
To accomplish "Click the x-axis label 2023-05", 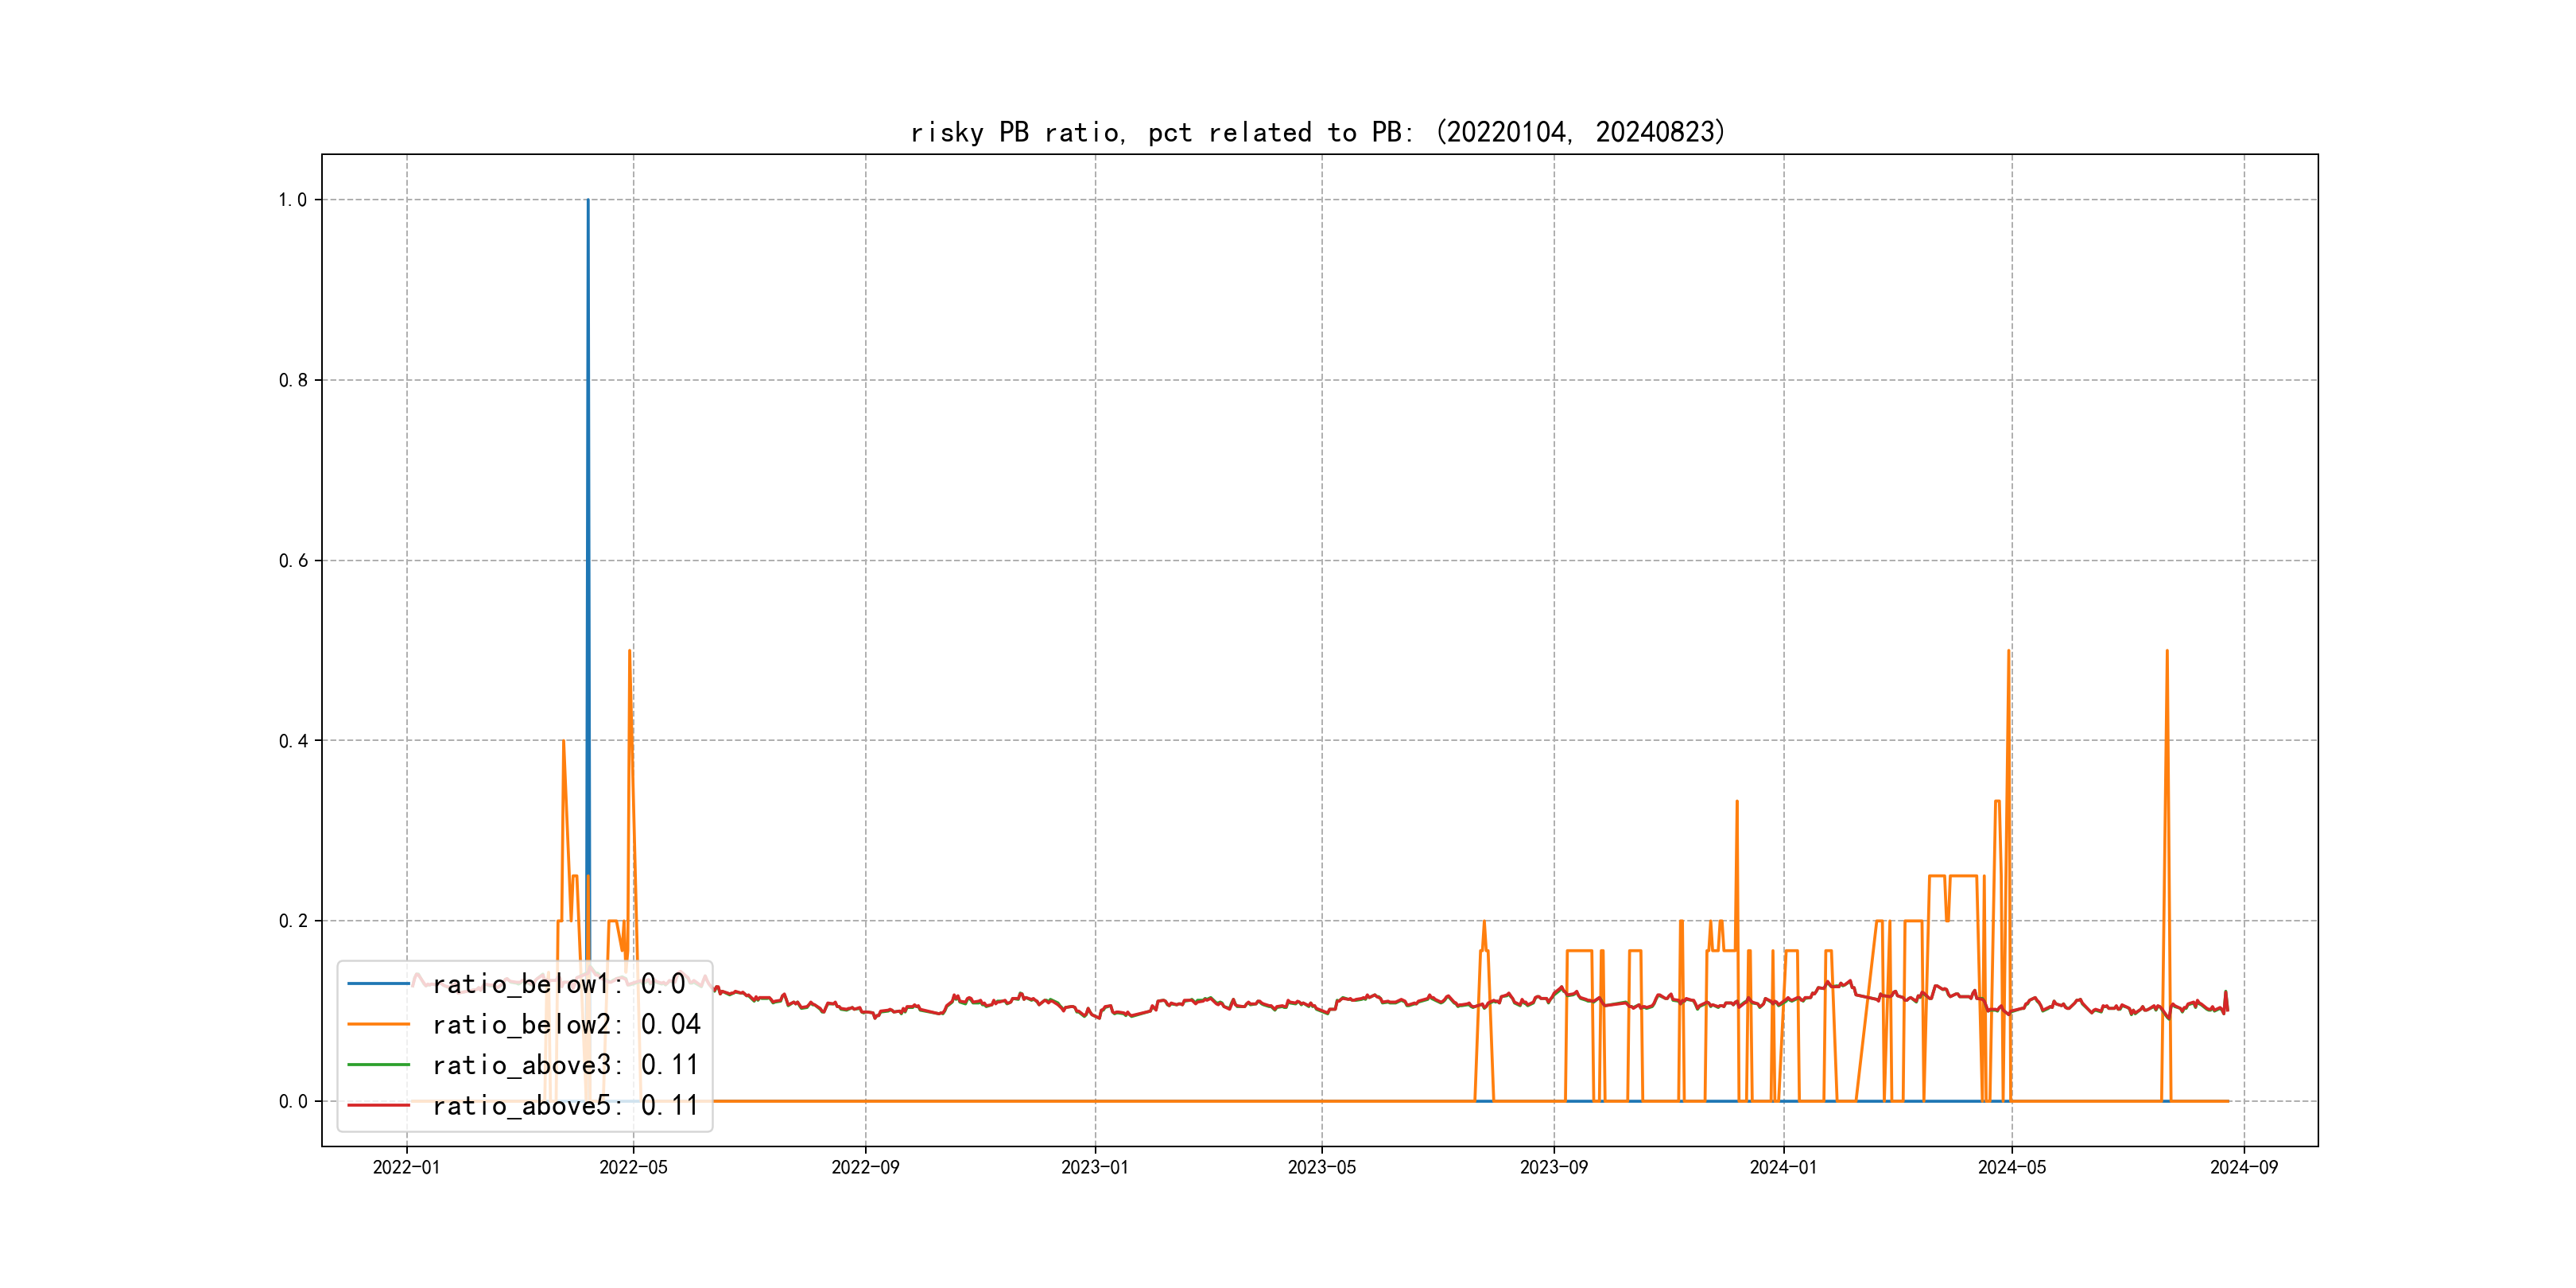I will tap(1321, 1168).
